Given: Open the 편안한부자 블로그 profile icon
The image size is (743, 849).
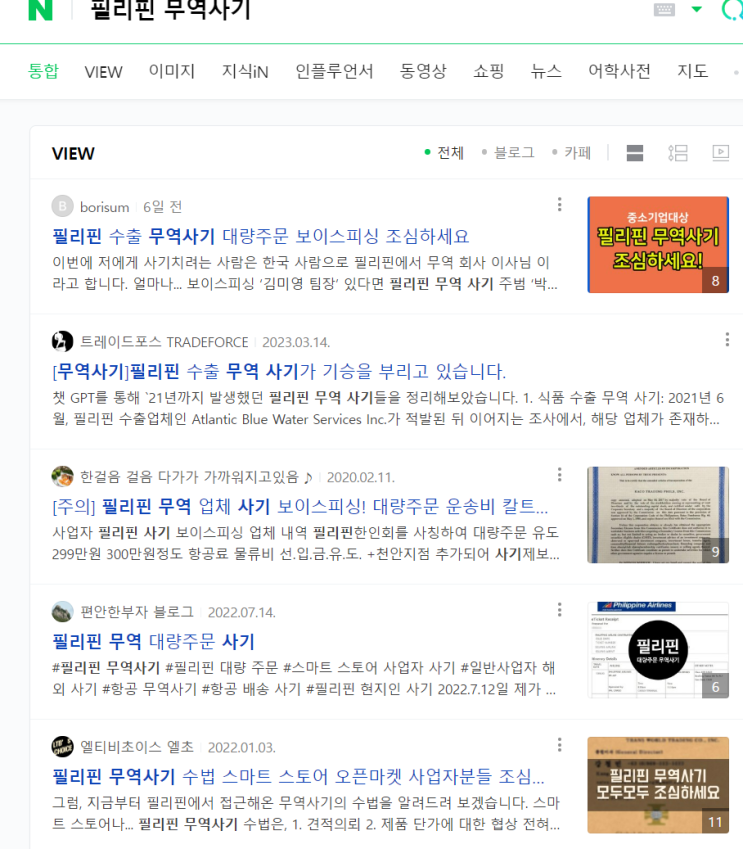Looking at the screenshot, I should (x=62, y=612).
